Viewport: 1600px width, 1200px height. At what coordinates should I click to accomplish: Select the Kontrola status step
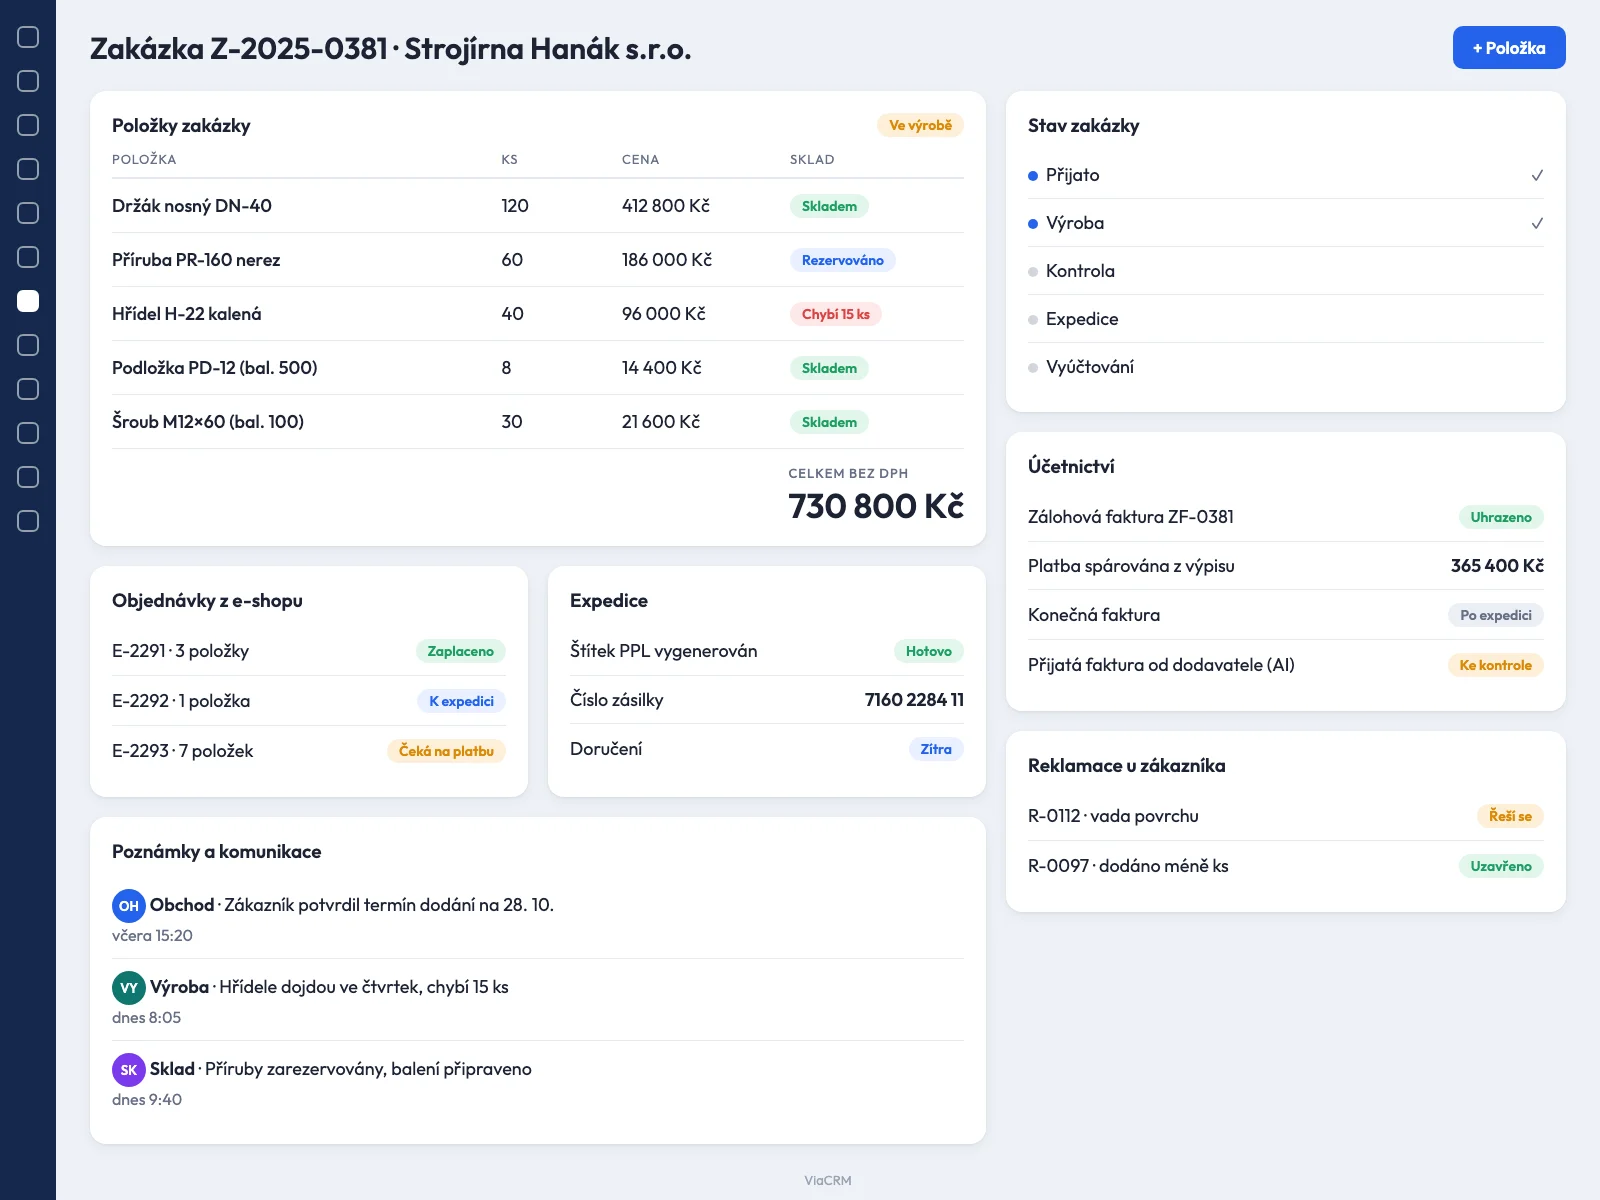(x=1286, y=271)
